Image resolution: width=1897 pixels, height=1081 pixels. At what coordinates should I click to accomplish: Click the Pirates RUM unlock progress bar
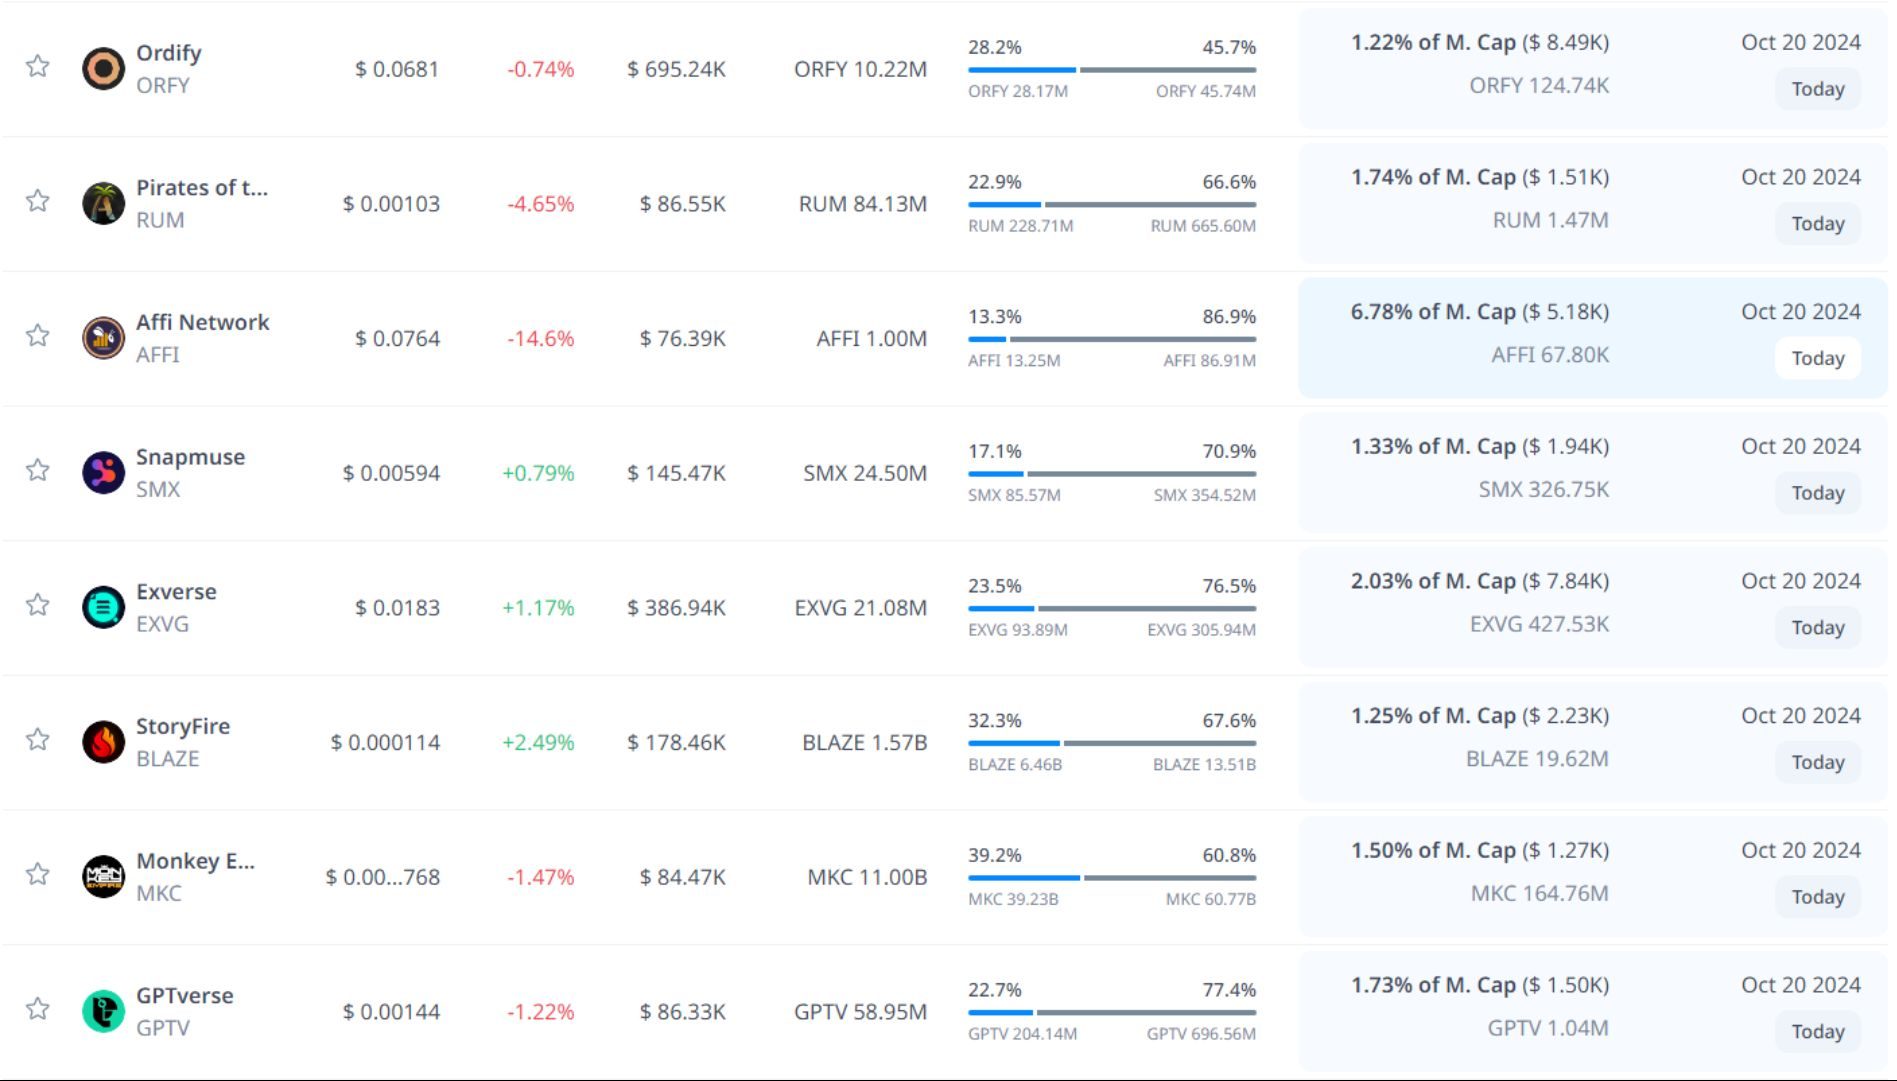1111,204
